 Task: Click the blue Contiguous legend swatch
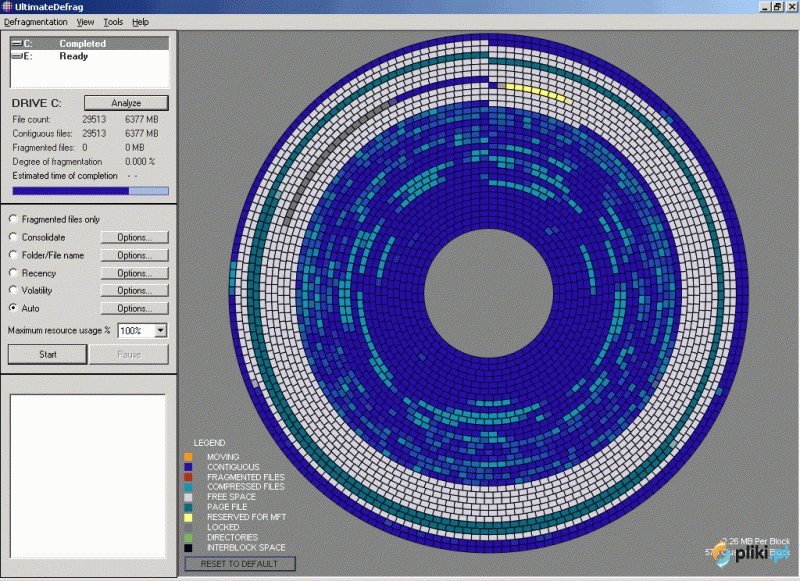pos(188,467)
